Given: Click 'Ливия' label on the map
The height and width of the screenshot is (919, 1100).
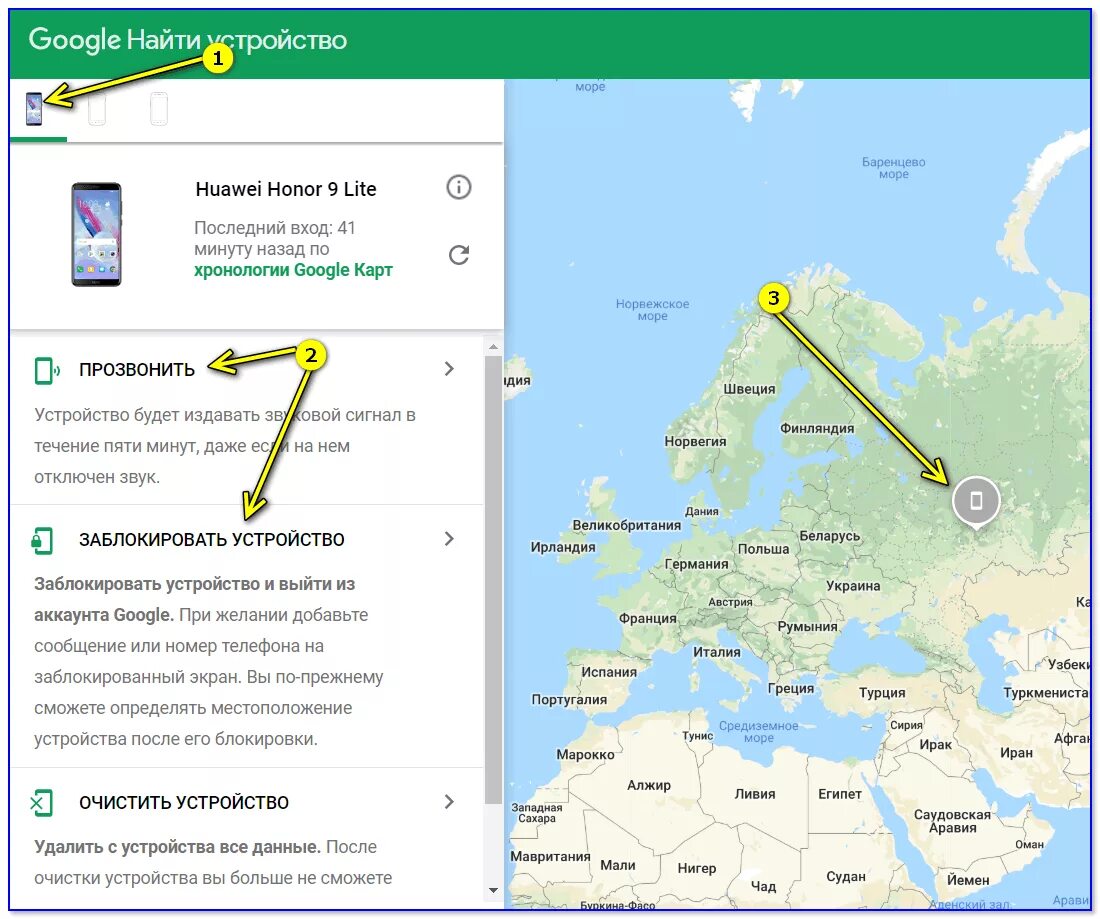Looking at the screenshot, I should tap(755, 794).
